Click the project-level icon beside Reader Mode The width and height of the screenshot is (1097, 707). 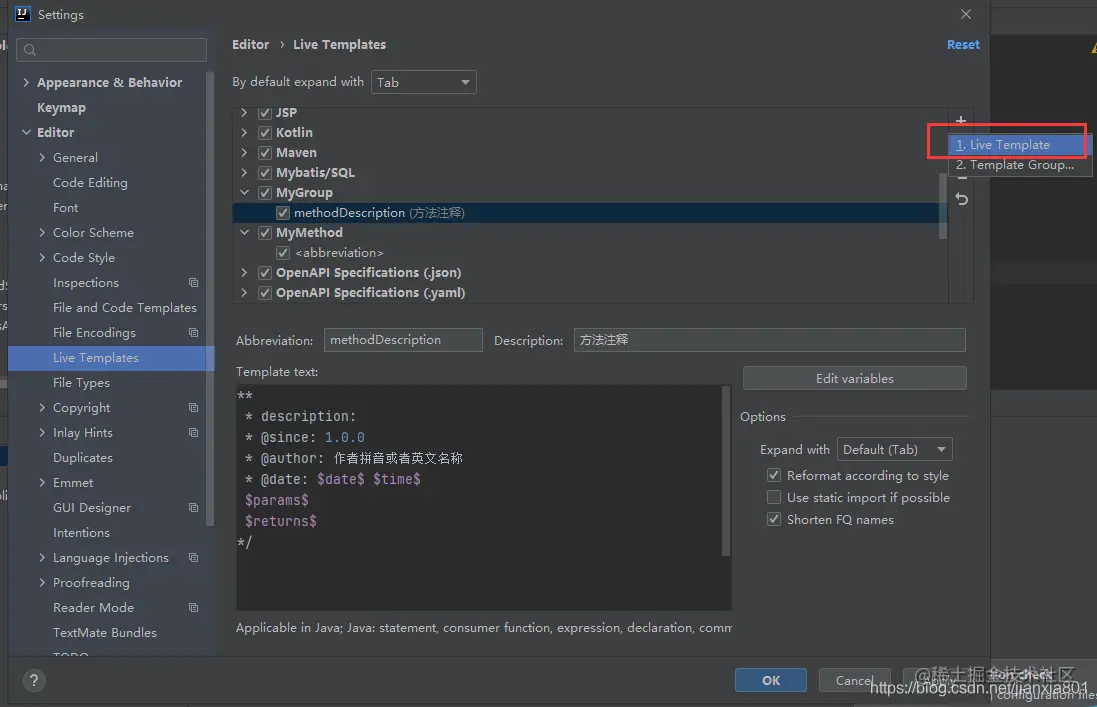point(194,608)
